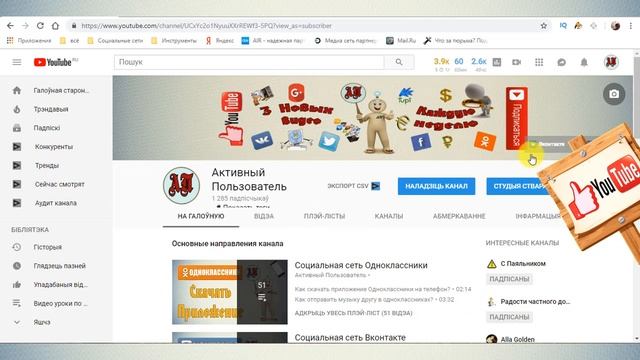Open Яндекс bookmark in bookmarks bar
The width and height of the screenshot is (640, 360).
220,40
